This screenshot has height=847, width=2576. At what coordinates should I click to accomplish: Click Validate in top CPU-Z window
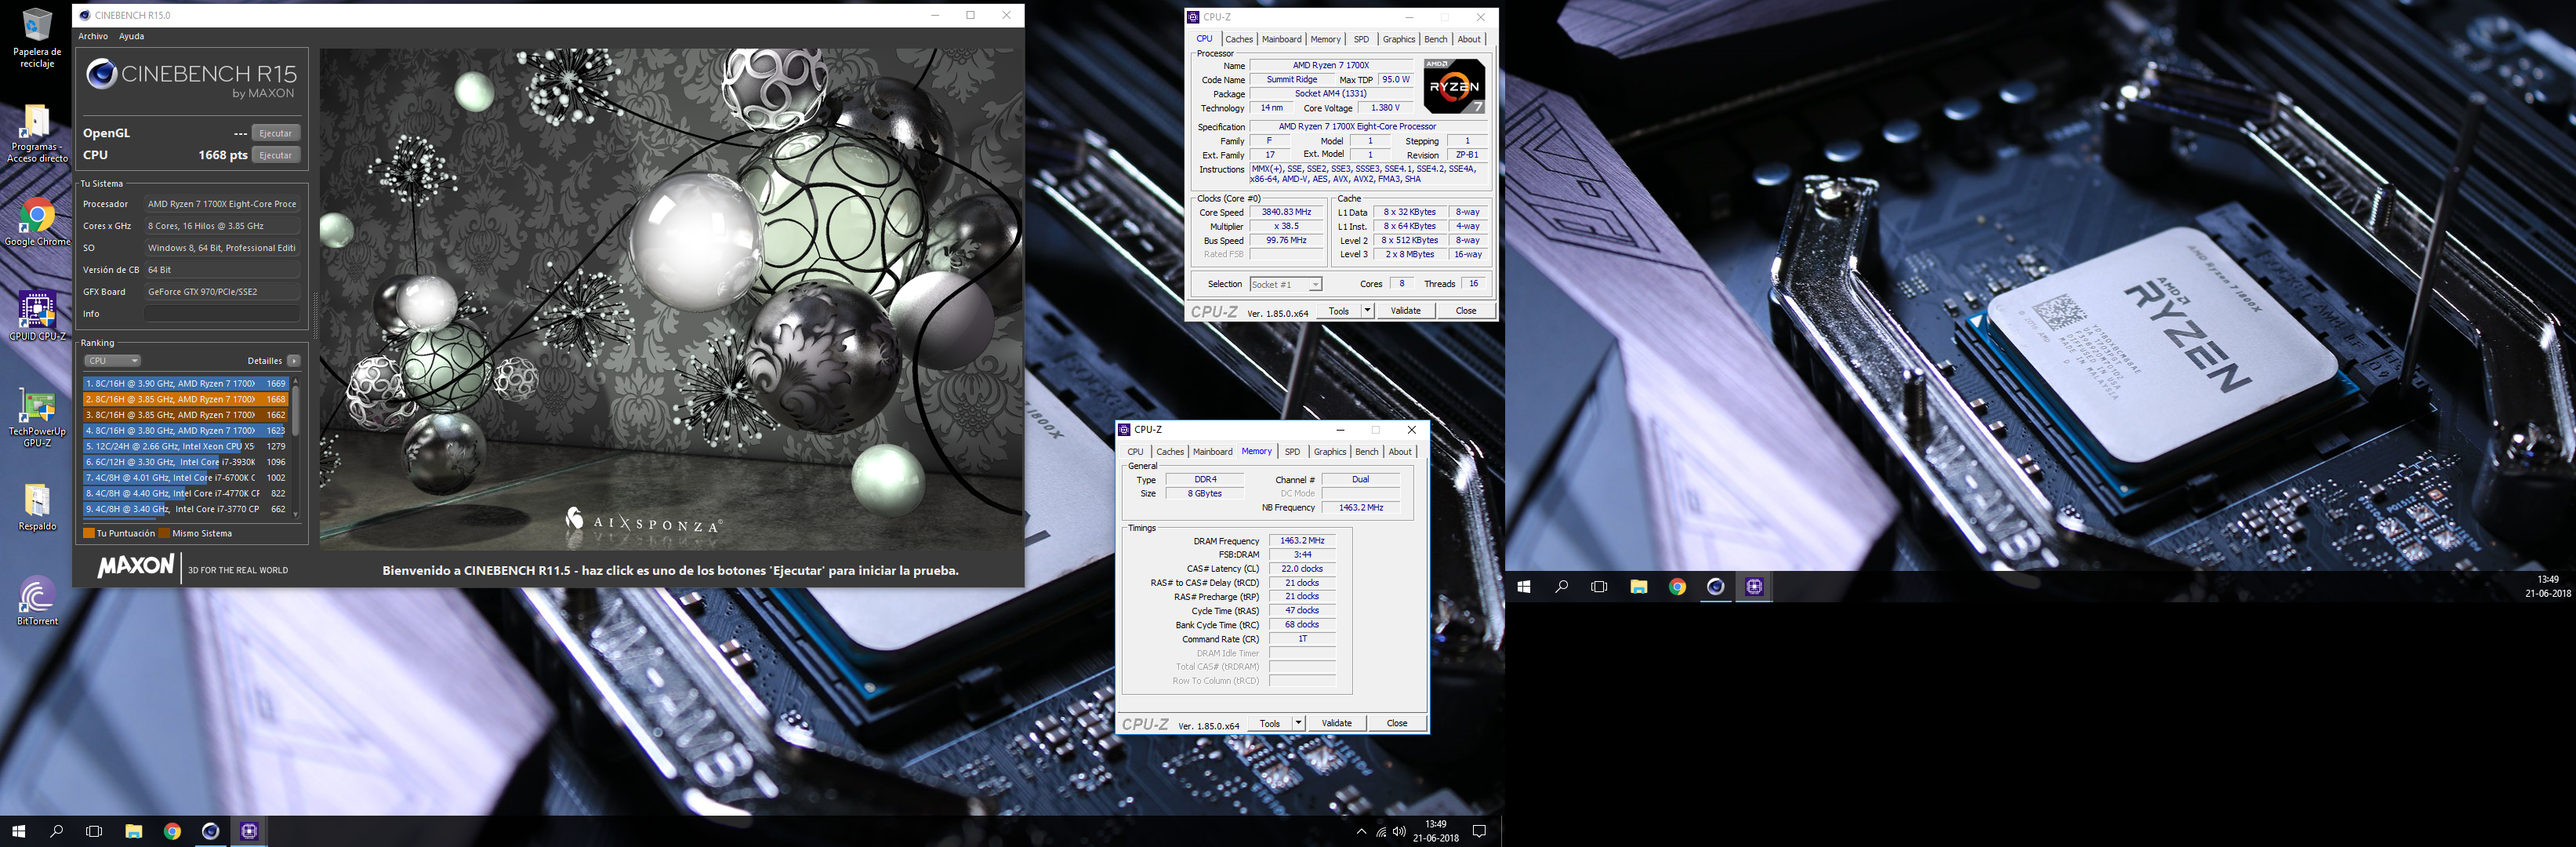(1405, 311)
